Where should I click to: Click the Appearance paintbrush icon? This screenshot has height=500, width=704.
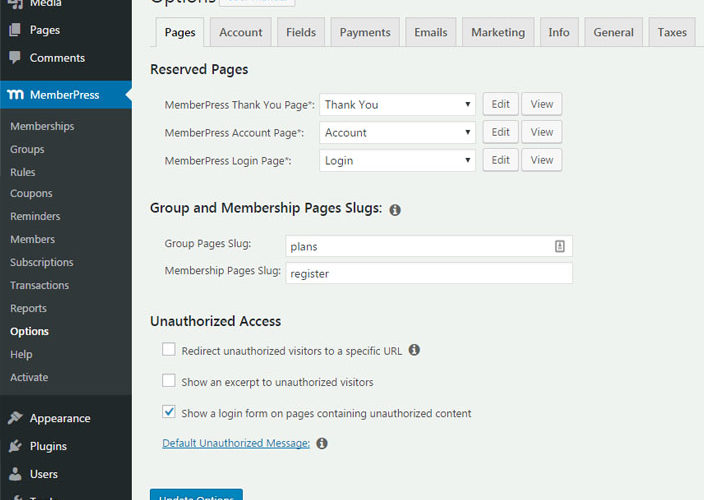(x=16, y=418)
